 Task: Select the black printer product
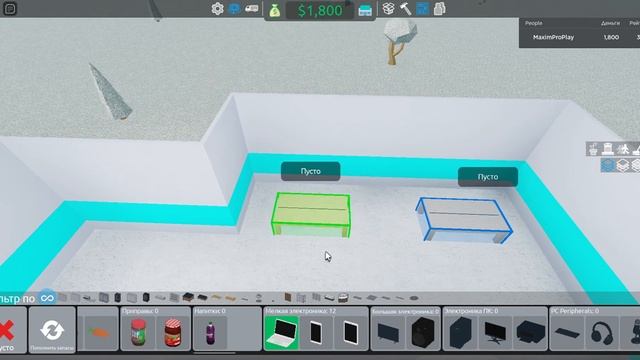[x=530, y=333]
